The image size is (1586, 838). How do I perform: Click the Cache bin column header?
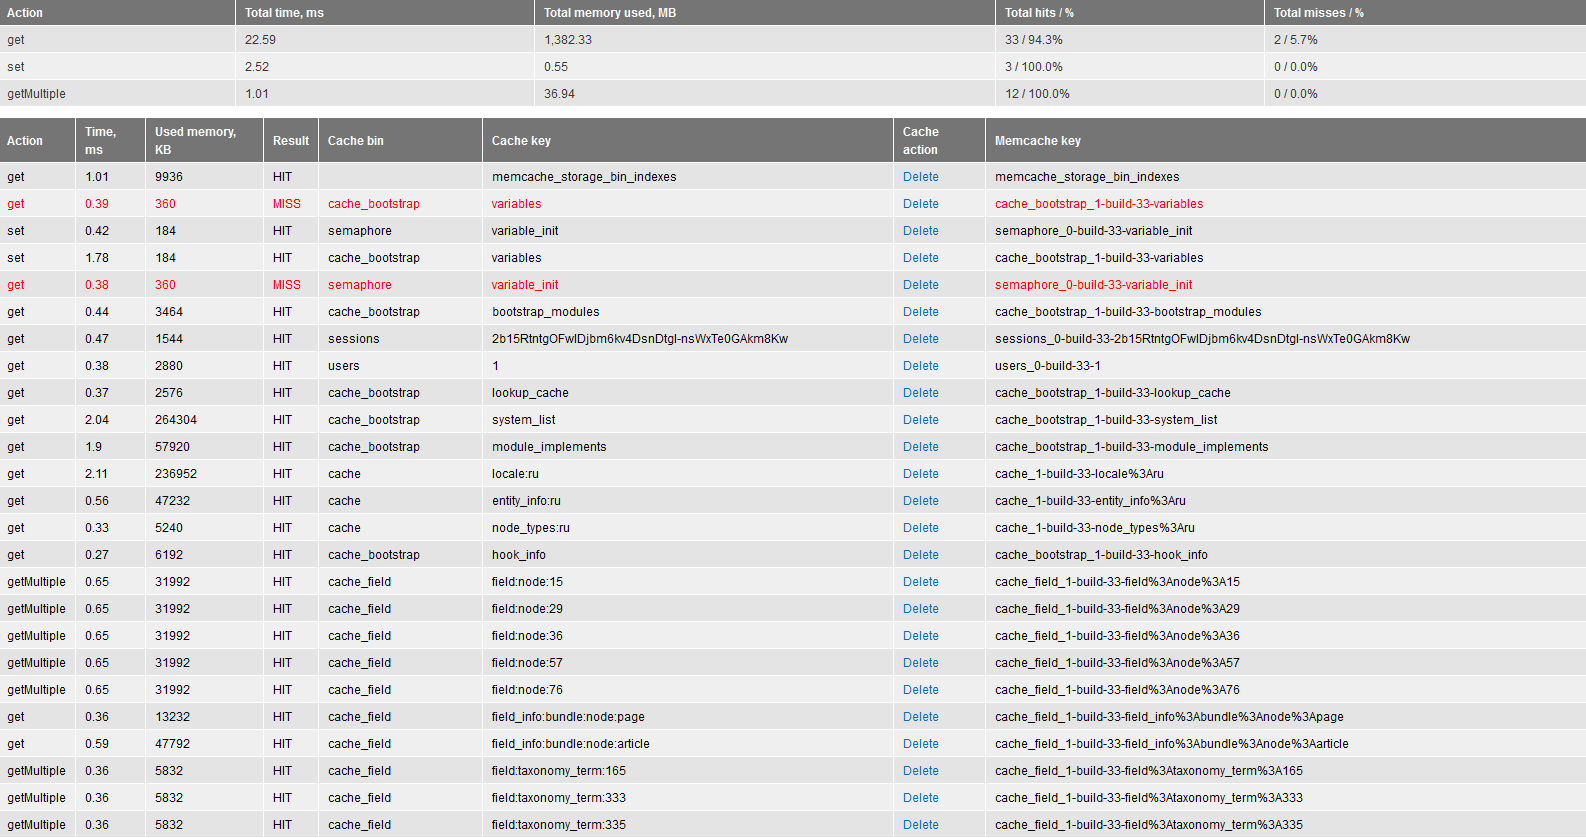355,141
